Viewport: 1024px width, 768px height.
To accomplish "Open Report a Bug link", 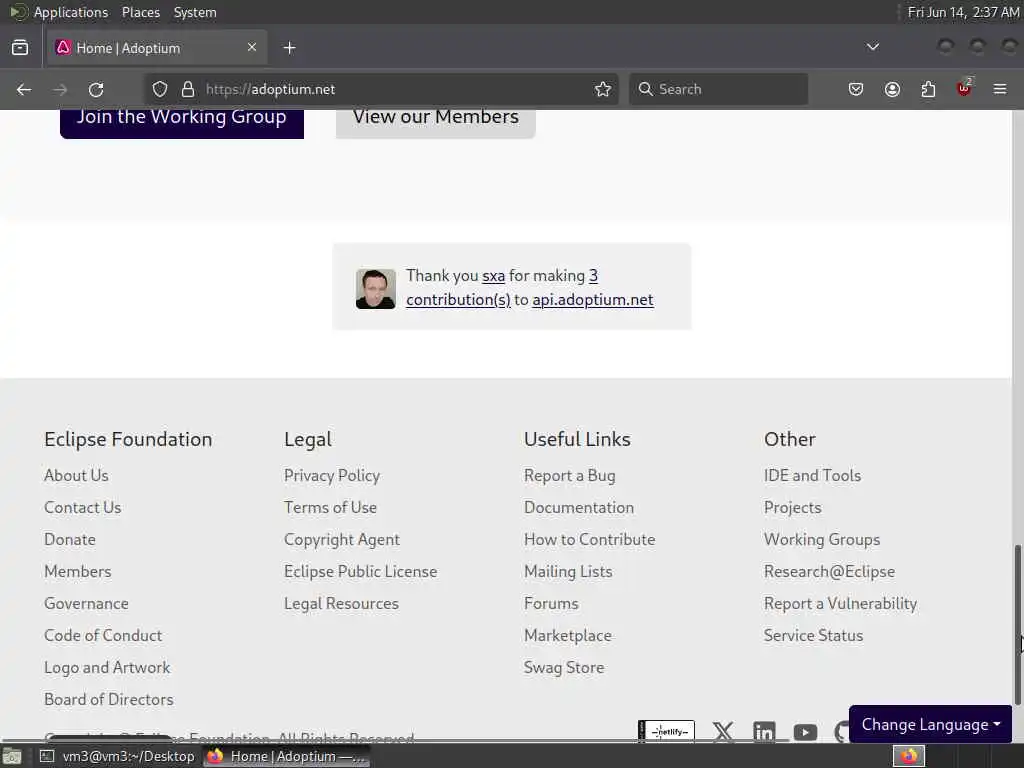I will (569, 475).
